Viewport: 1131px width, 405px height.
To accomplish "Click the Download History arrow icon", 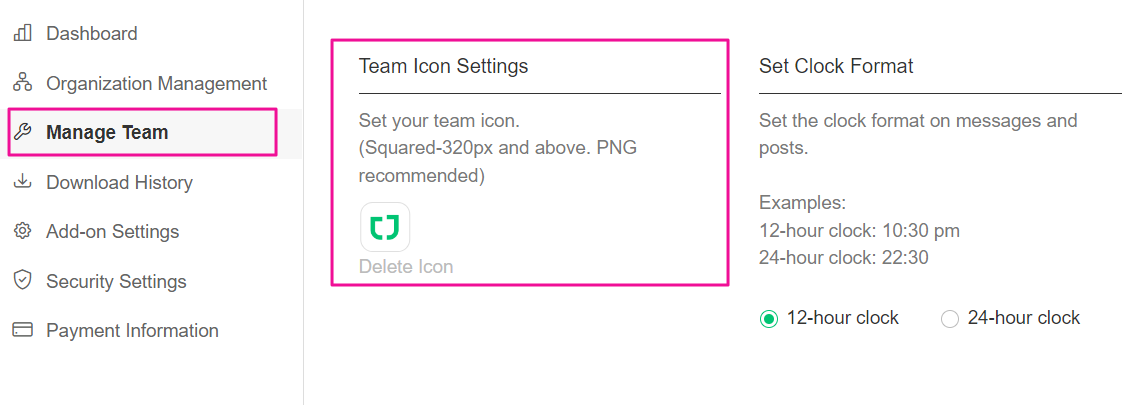I will (x=22, y=182).
